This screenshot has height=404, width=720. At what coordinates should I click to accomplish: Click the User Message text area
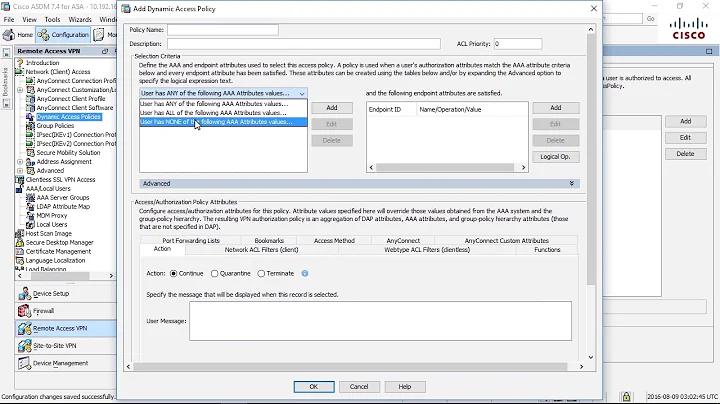(380, 321)
